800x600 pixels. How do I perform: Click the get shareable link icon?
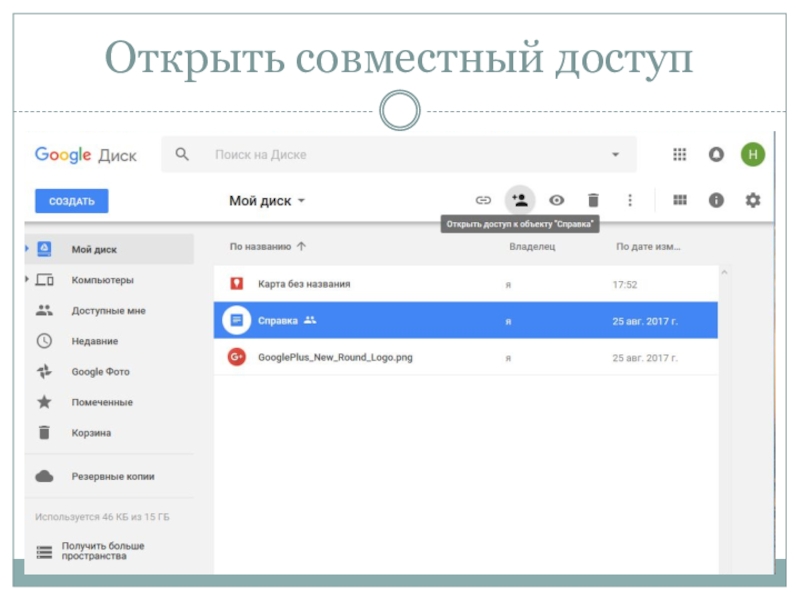pyautogui.click(x=483, y=200)
